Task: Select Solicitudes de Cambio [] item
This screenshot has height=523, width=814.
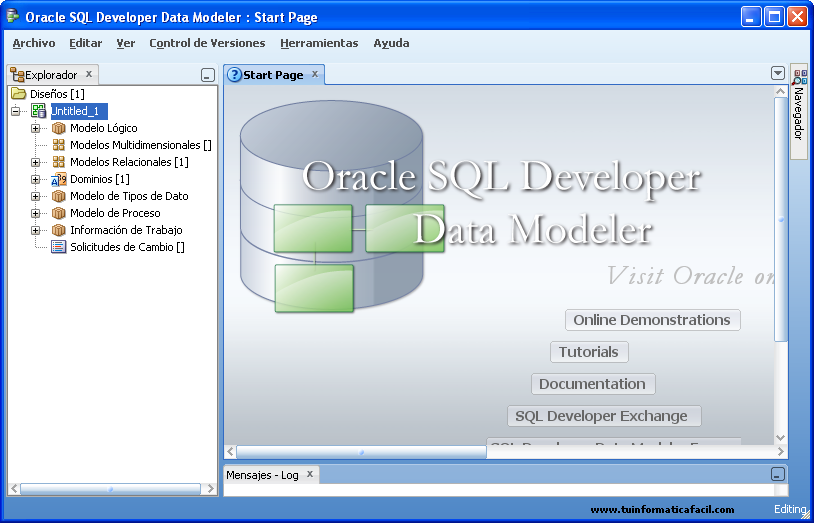Action: pos(127,247)
